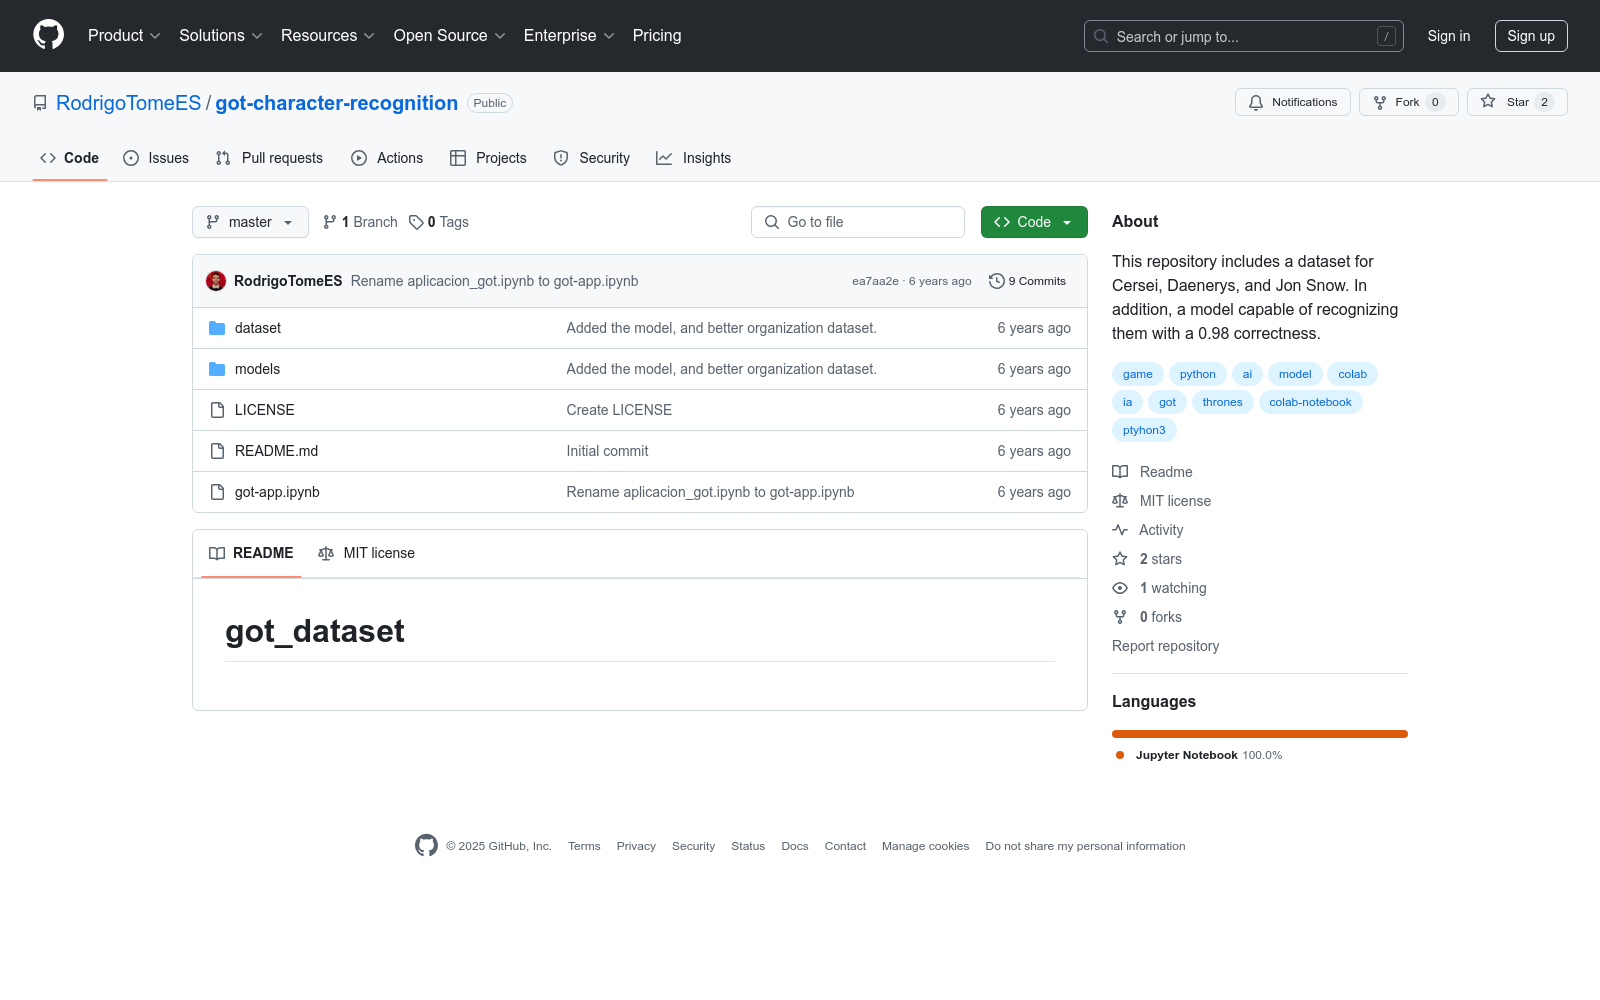Expand the green Code dropdown
Screen dimensions: 1600x1000
pyautogui.click(x=1034, y=222)
